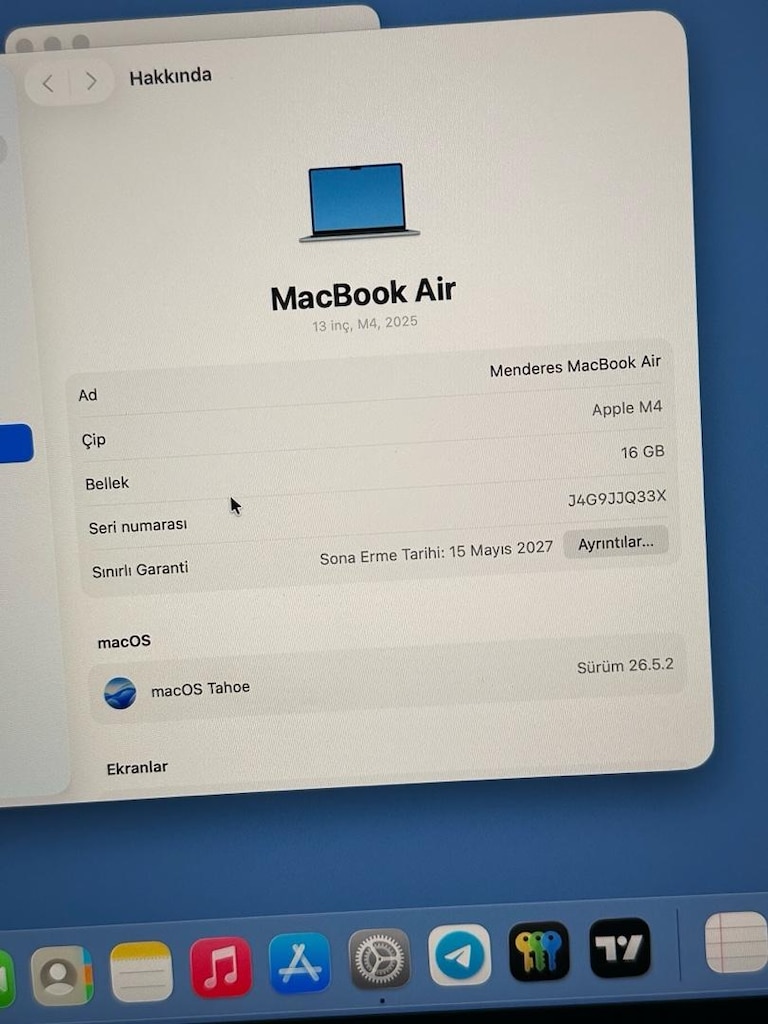Click the MacBook Air heading
Viewport: 768px width, 1024px height.
pyautogui.click(x=363, y=294)
